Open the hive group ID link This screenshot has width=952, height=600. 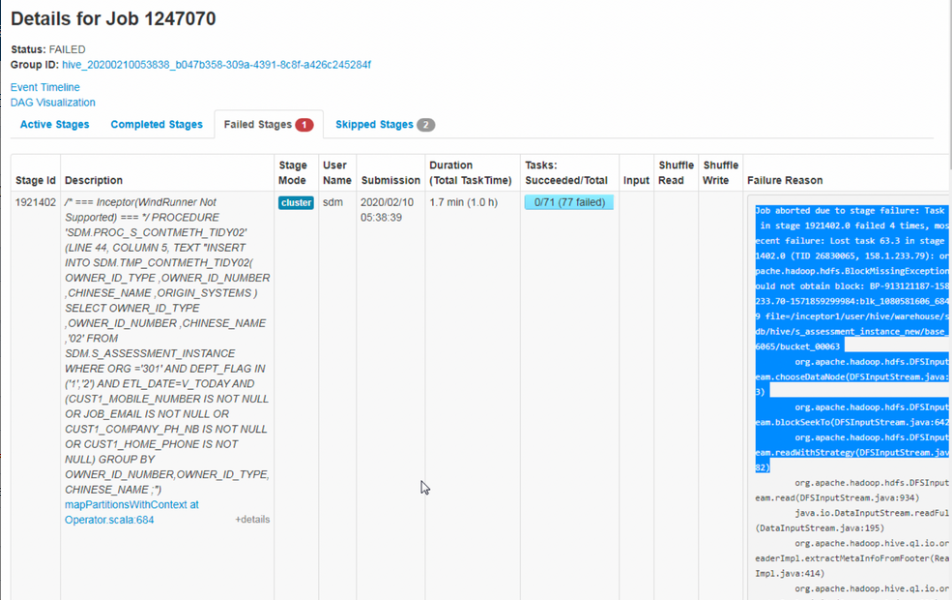[216, 64]
